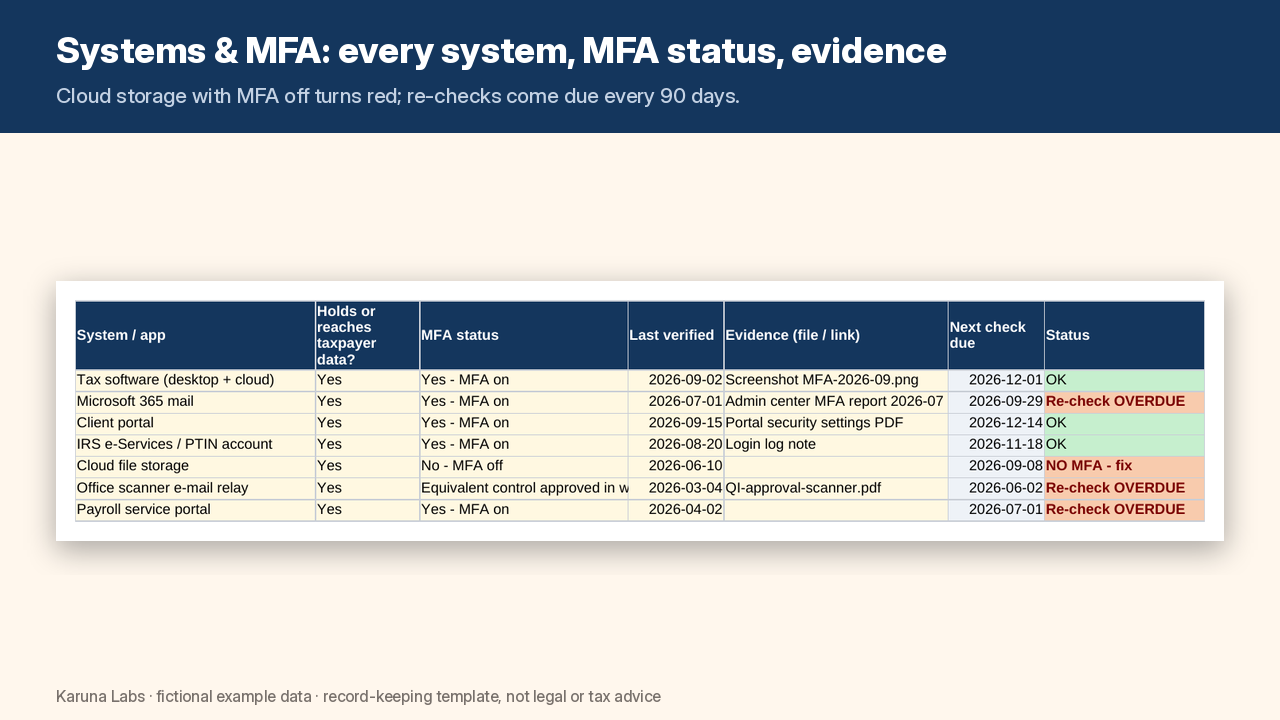The width and height of the screenshot is (1280, 720).
Task: Click the 'Client portal' system cell
Action: [x=195, y=424]
